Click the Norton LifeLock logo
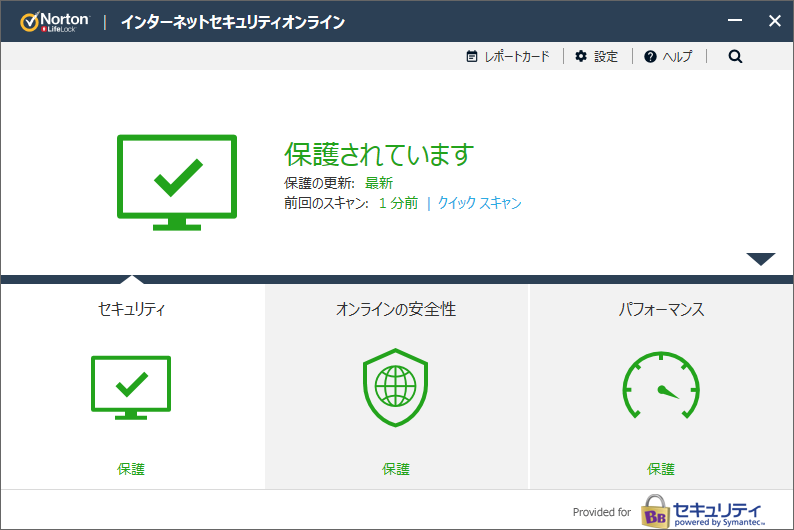The height and width of the screenshot is (530, 794). [55, 22]
